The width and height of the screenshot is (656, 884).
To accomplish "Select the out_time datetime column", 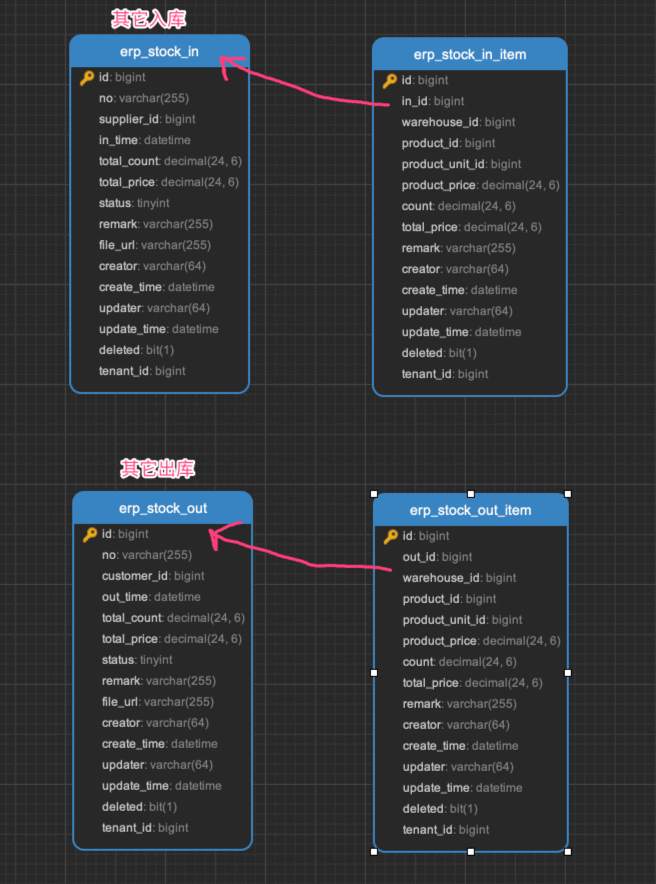I will coord(151,597).
